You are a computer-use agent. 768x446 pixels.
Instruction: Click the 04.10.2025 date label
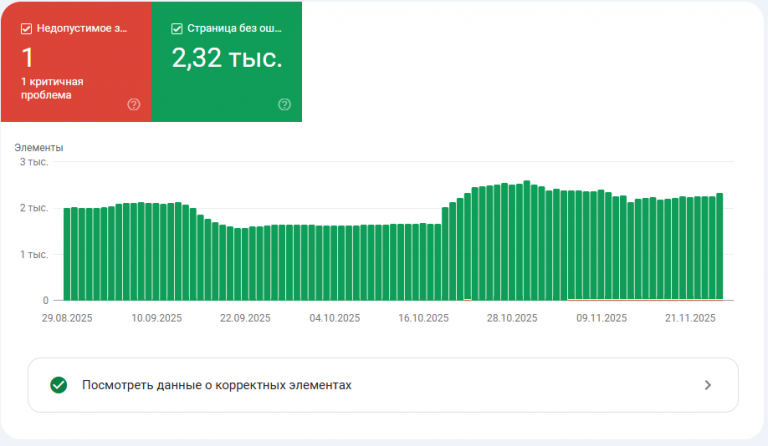tap(335, 318)
